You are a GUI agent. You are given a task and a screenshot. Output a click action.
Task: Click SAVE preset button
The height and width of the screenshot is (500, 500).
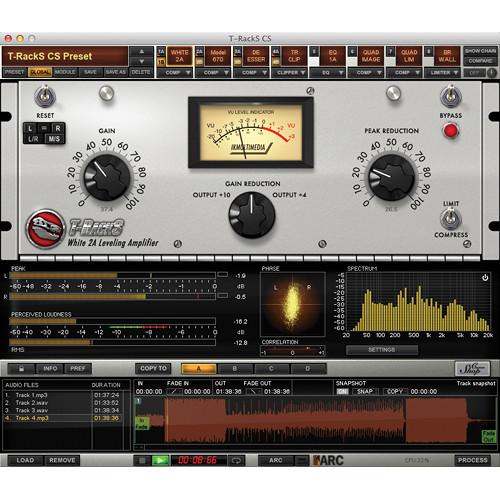click(x=90, y=72)
